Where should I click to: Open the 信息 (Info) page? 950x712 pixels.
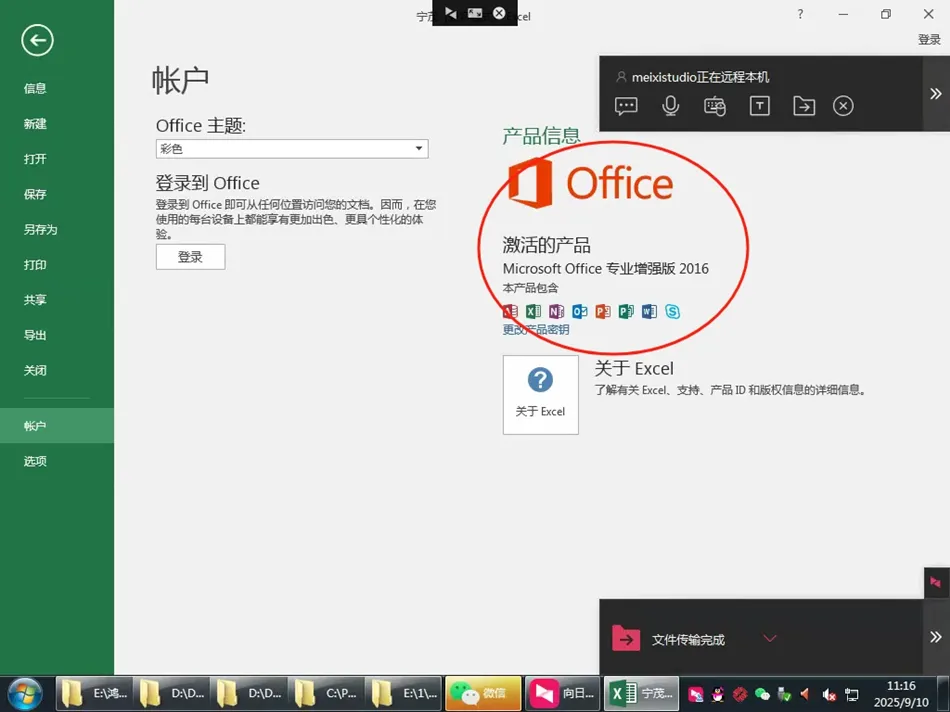pos(35,88)
